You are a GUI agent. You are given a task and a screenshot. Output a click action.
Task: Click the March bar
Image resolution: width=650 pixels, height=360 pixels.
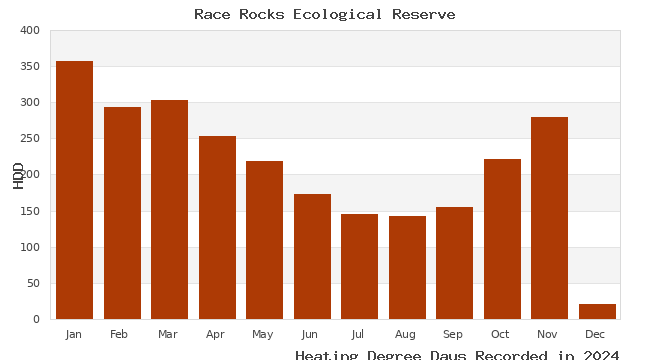point(170,209)
